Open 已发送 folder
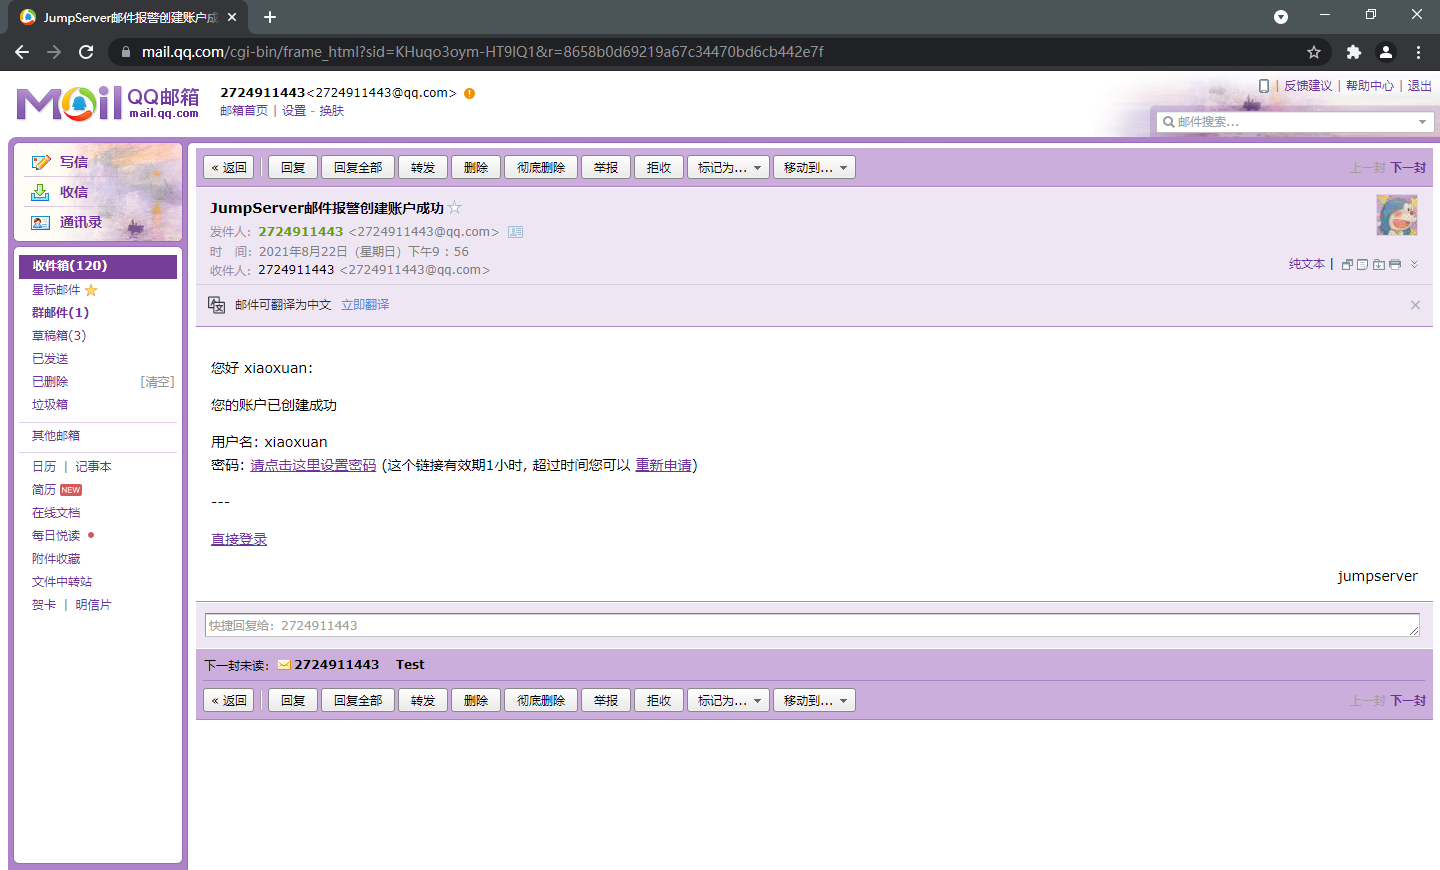This screenshot has width=1440, height=870. pos(50,359)
